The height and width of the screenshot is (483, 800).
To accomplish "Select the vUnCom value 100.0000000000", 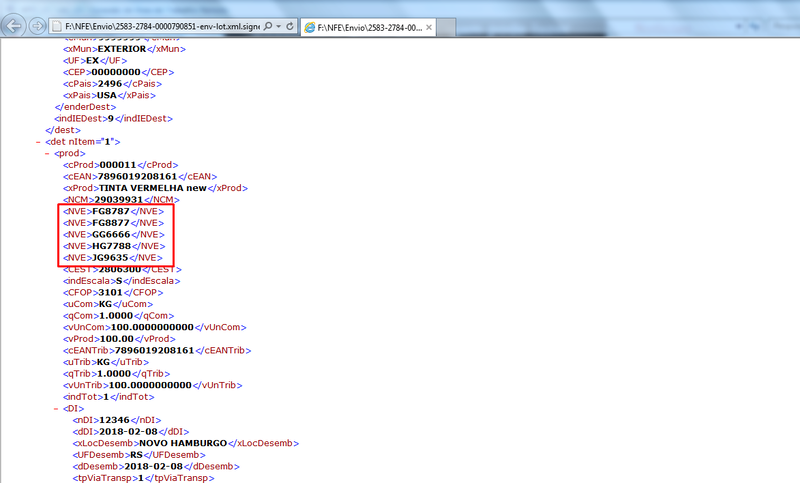I will point(152,327).
